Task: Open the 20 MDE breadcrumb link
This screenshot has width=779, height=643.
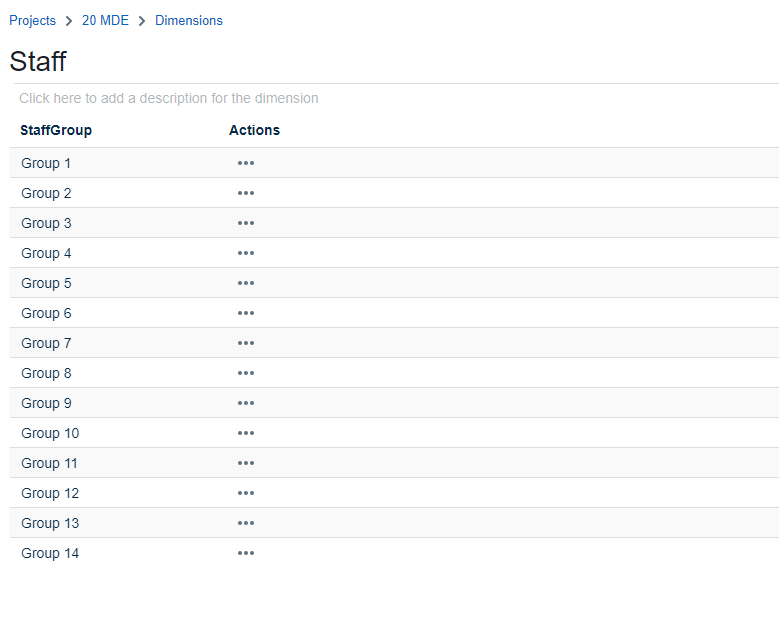Action: pos(105,20)
